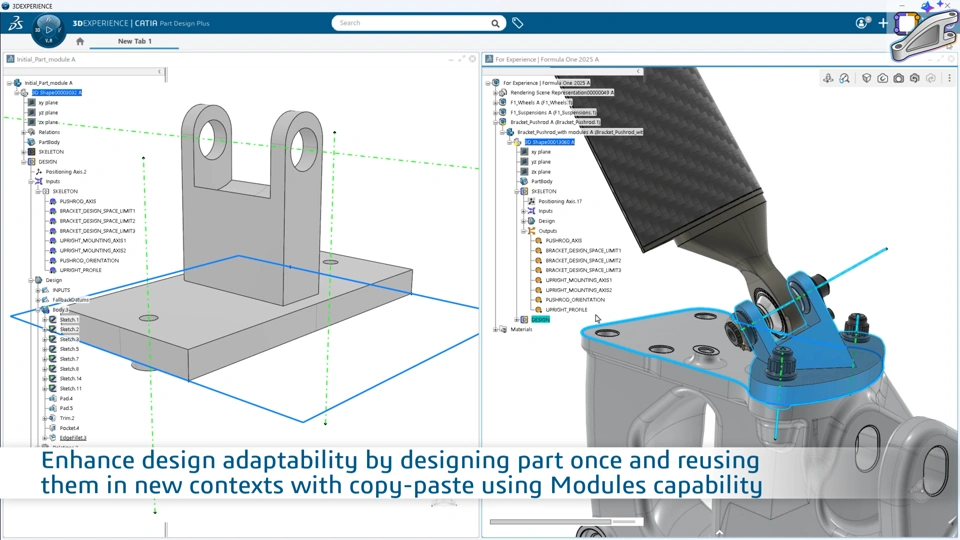This screenshot has height=540, width=960.
Task: Click Outputs icon in right tree
Action: 531,231
